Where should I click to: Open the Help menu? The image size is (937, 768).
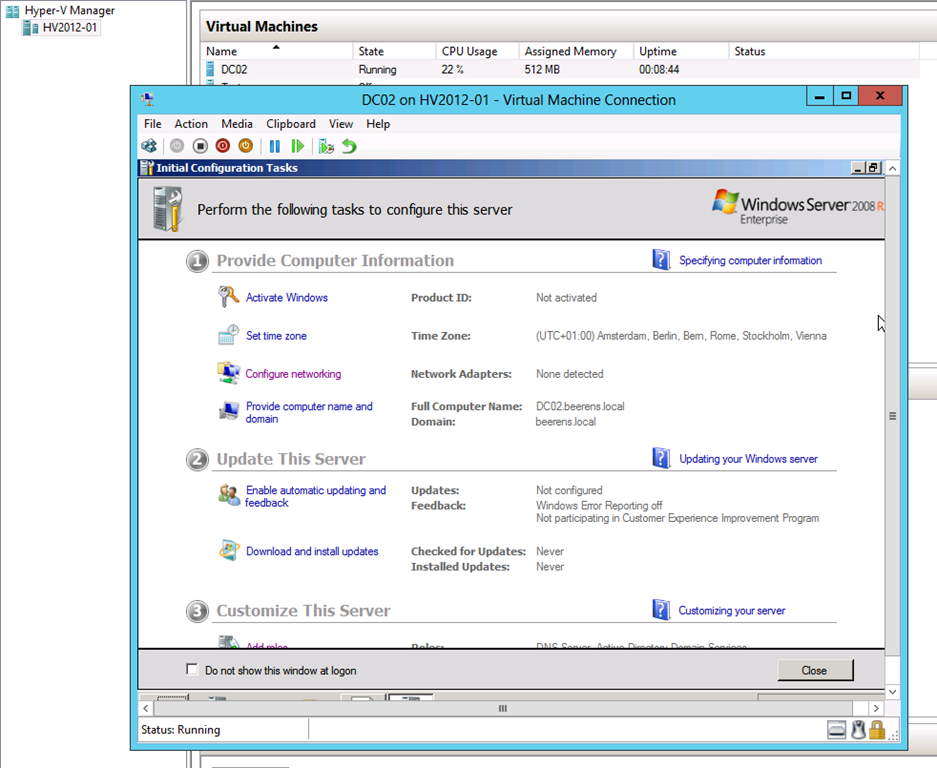(x=378, y=124)
